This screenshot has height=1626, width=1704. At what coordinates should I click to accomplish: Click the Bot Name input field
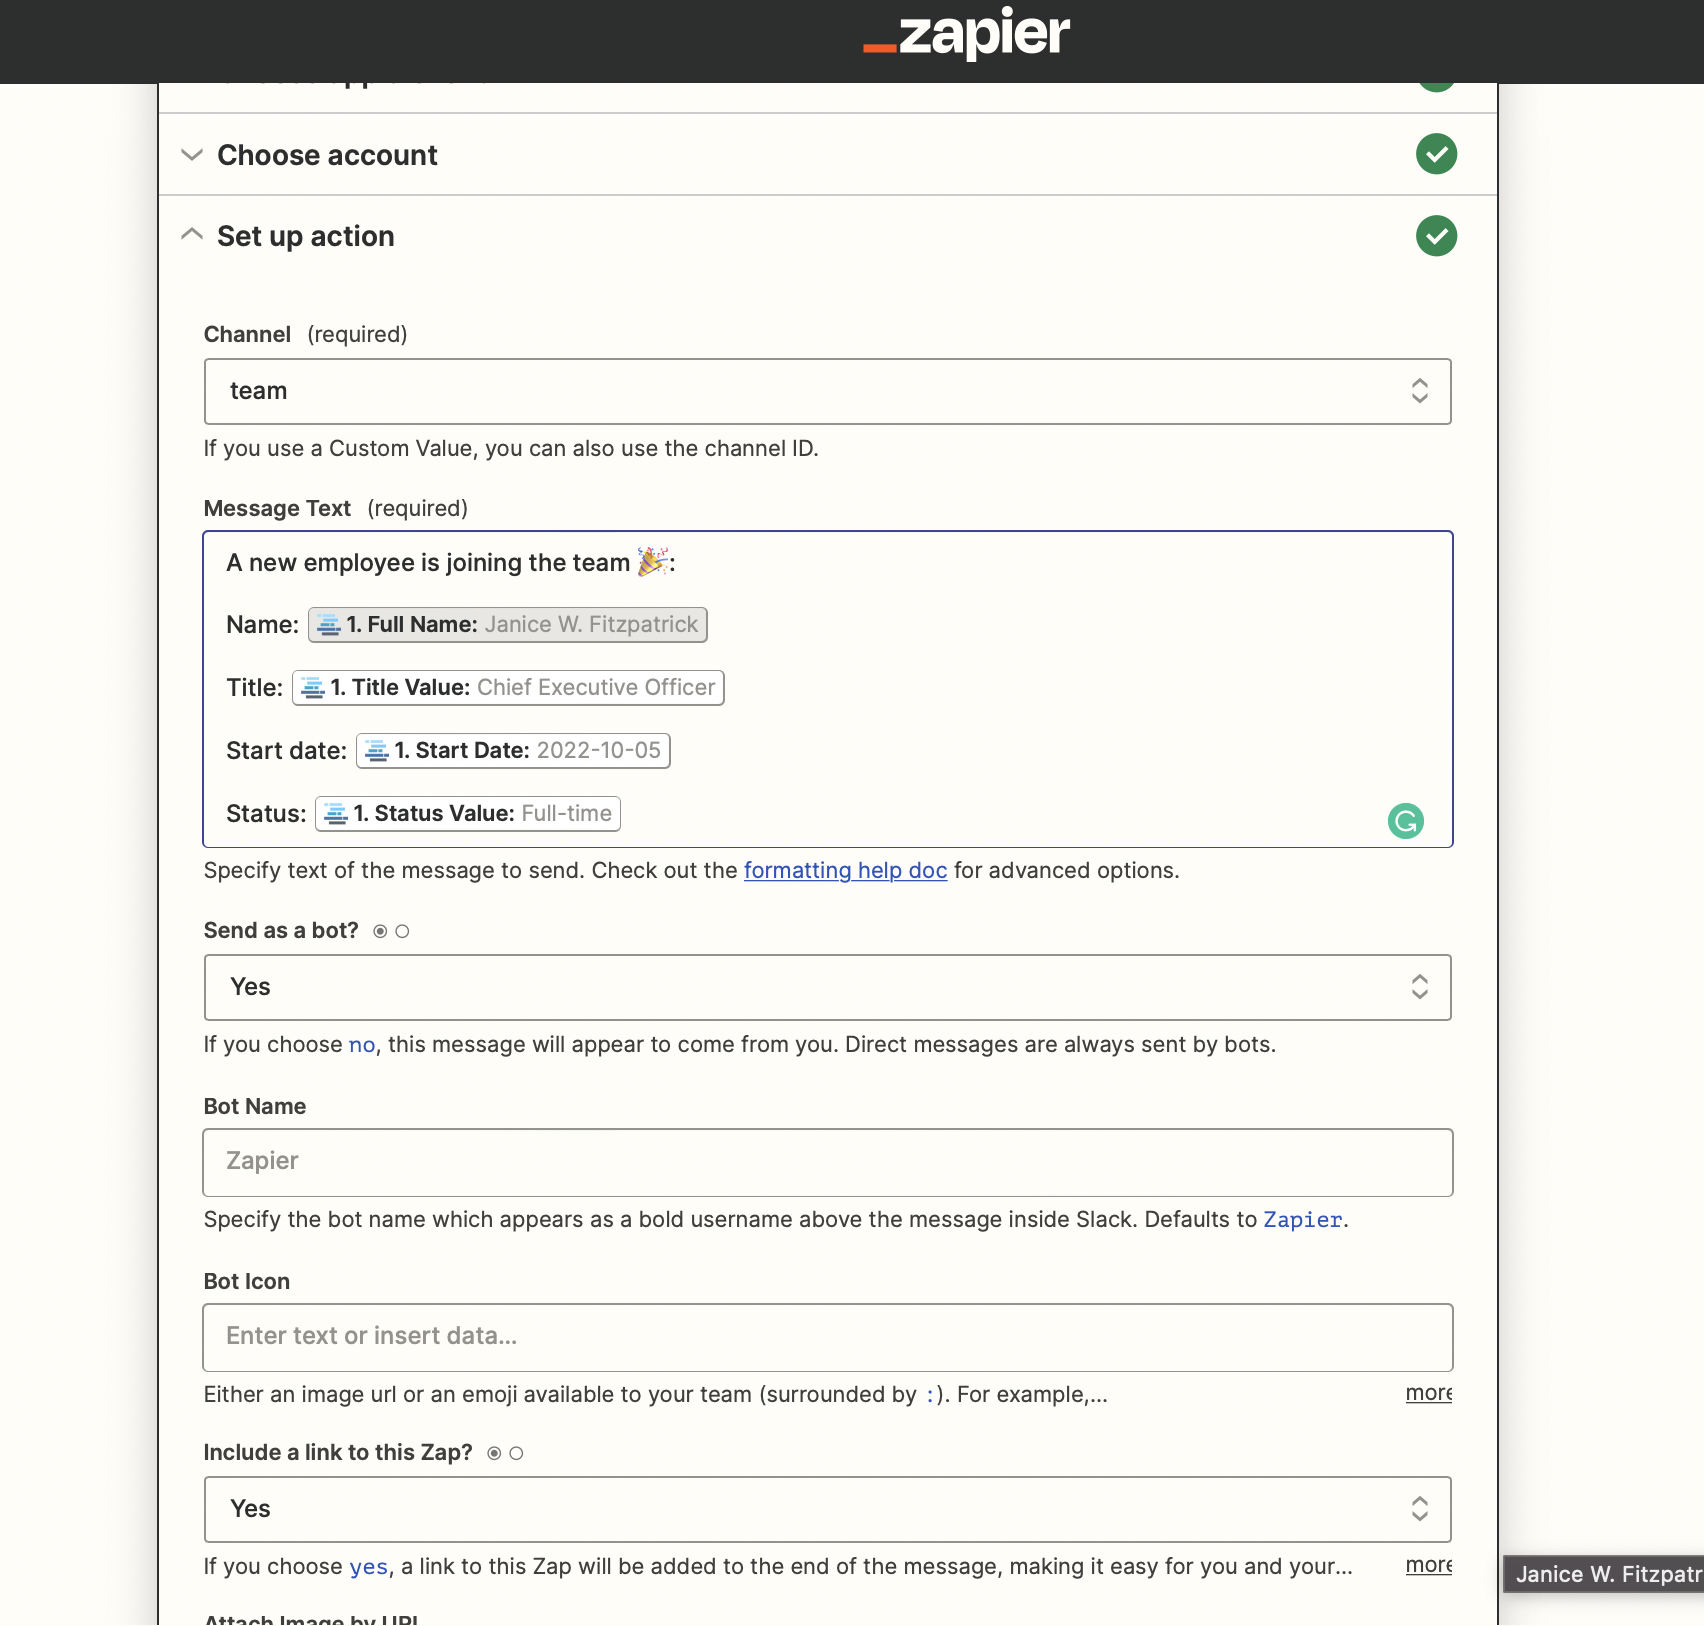click(x=827, y=1162)
